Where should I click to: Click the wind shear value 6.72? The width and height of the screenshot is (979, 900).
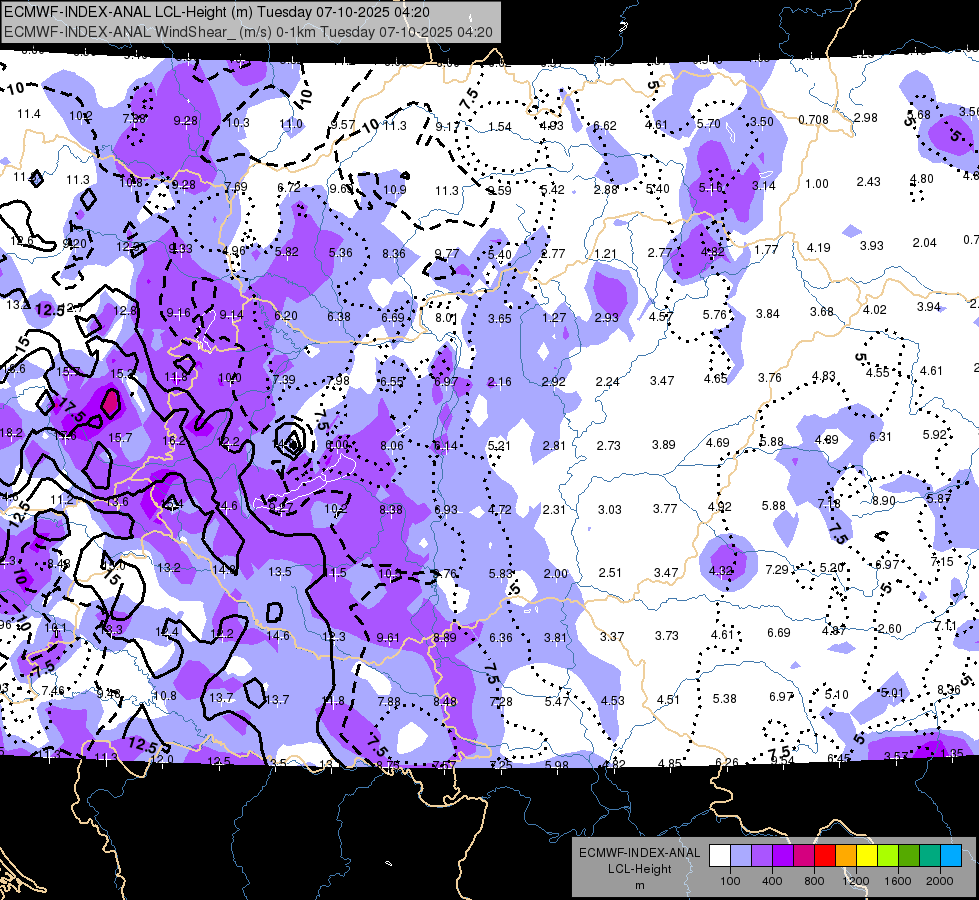click(288, 187)
